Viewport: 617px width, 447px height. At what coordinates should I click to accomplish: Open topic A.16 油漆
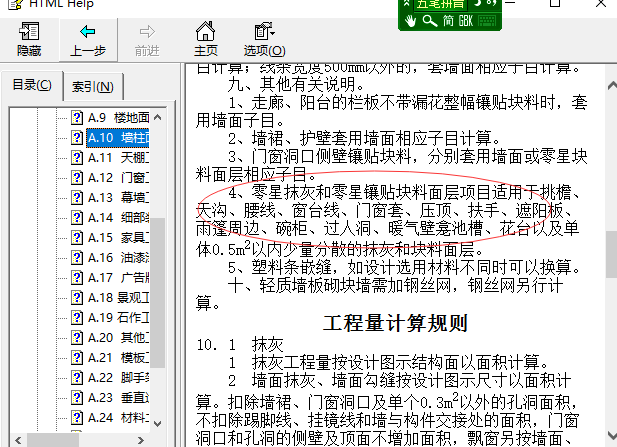point(118,257)
